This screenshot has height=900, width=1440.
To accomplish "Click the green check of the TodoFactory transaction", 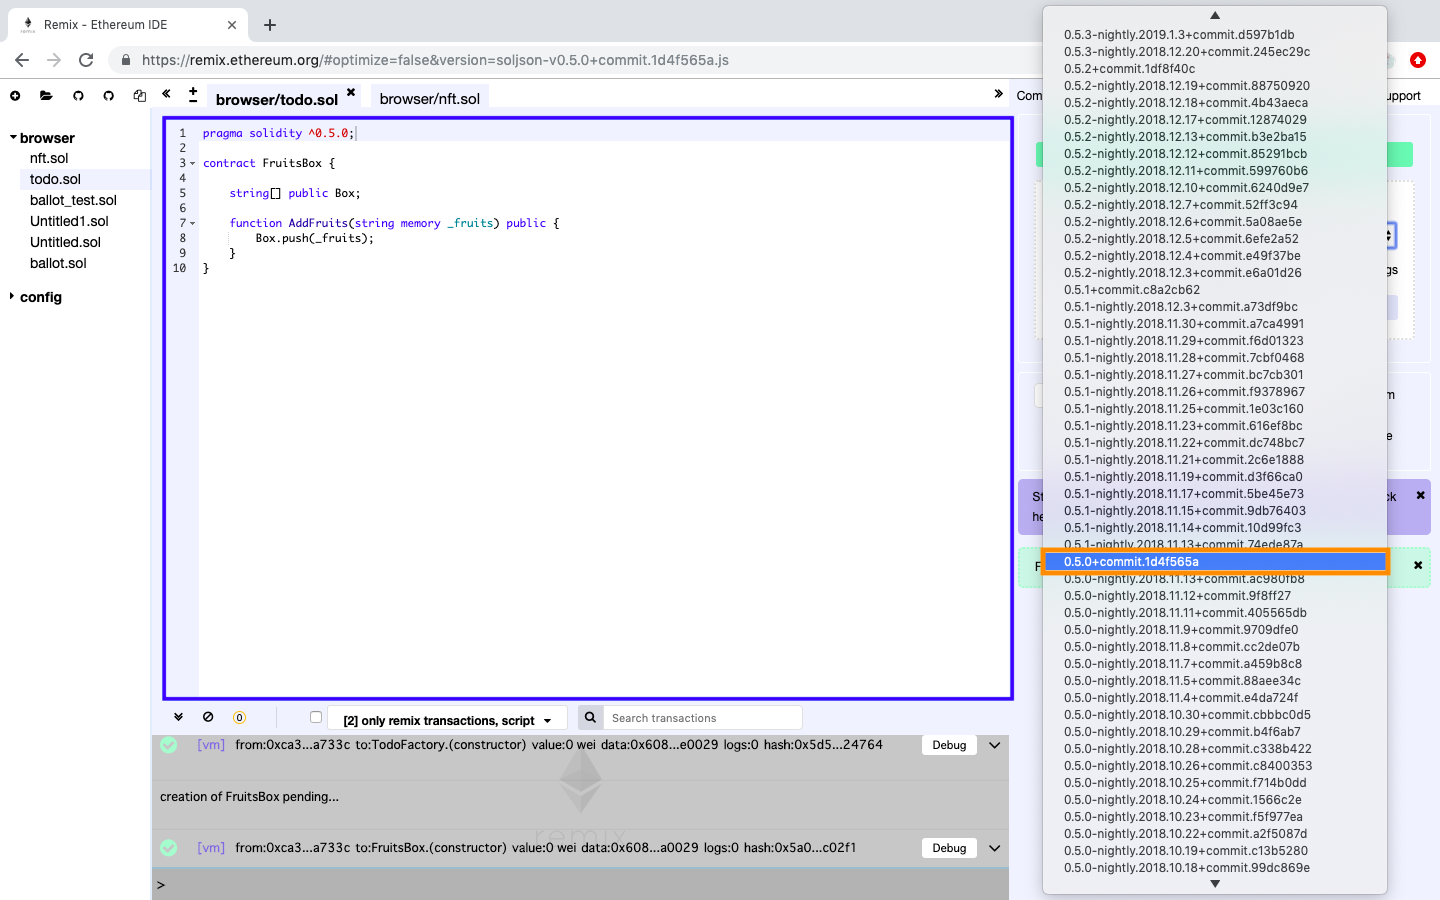I will tap(169, 745).
